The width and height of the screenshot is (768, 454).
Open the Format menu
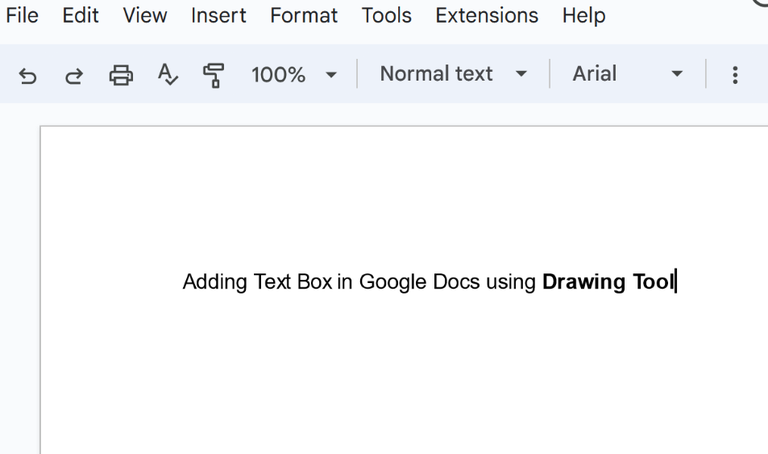(304, 16)
